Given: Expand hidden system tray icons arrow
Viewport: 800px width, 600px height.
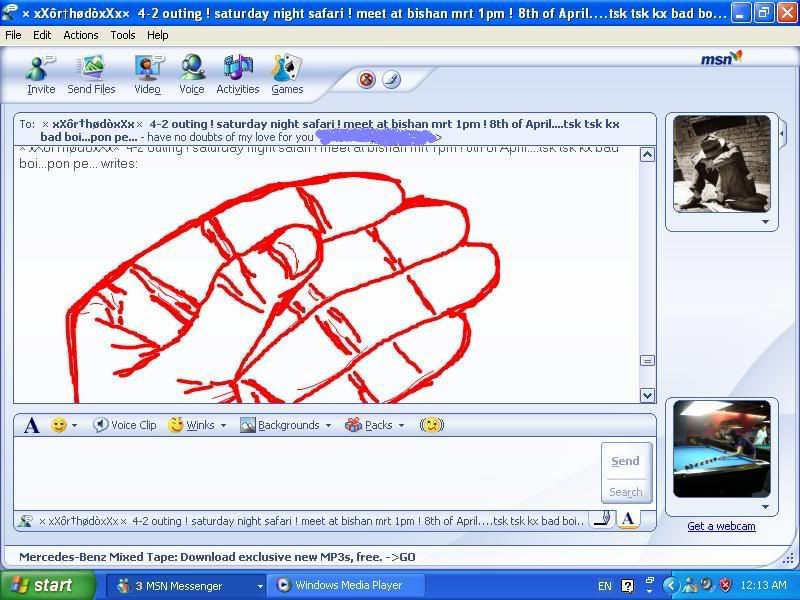Looking at the screenshot, I should point(671,585).
